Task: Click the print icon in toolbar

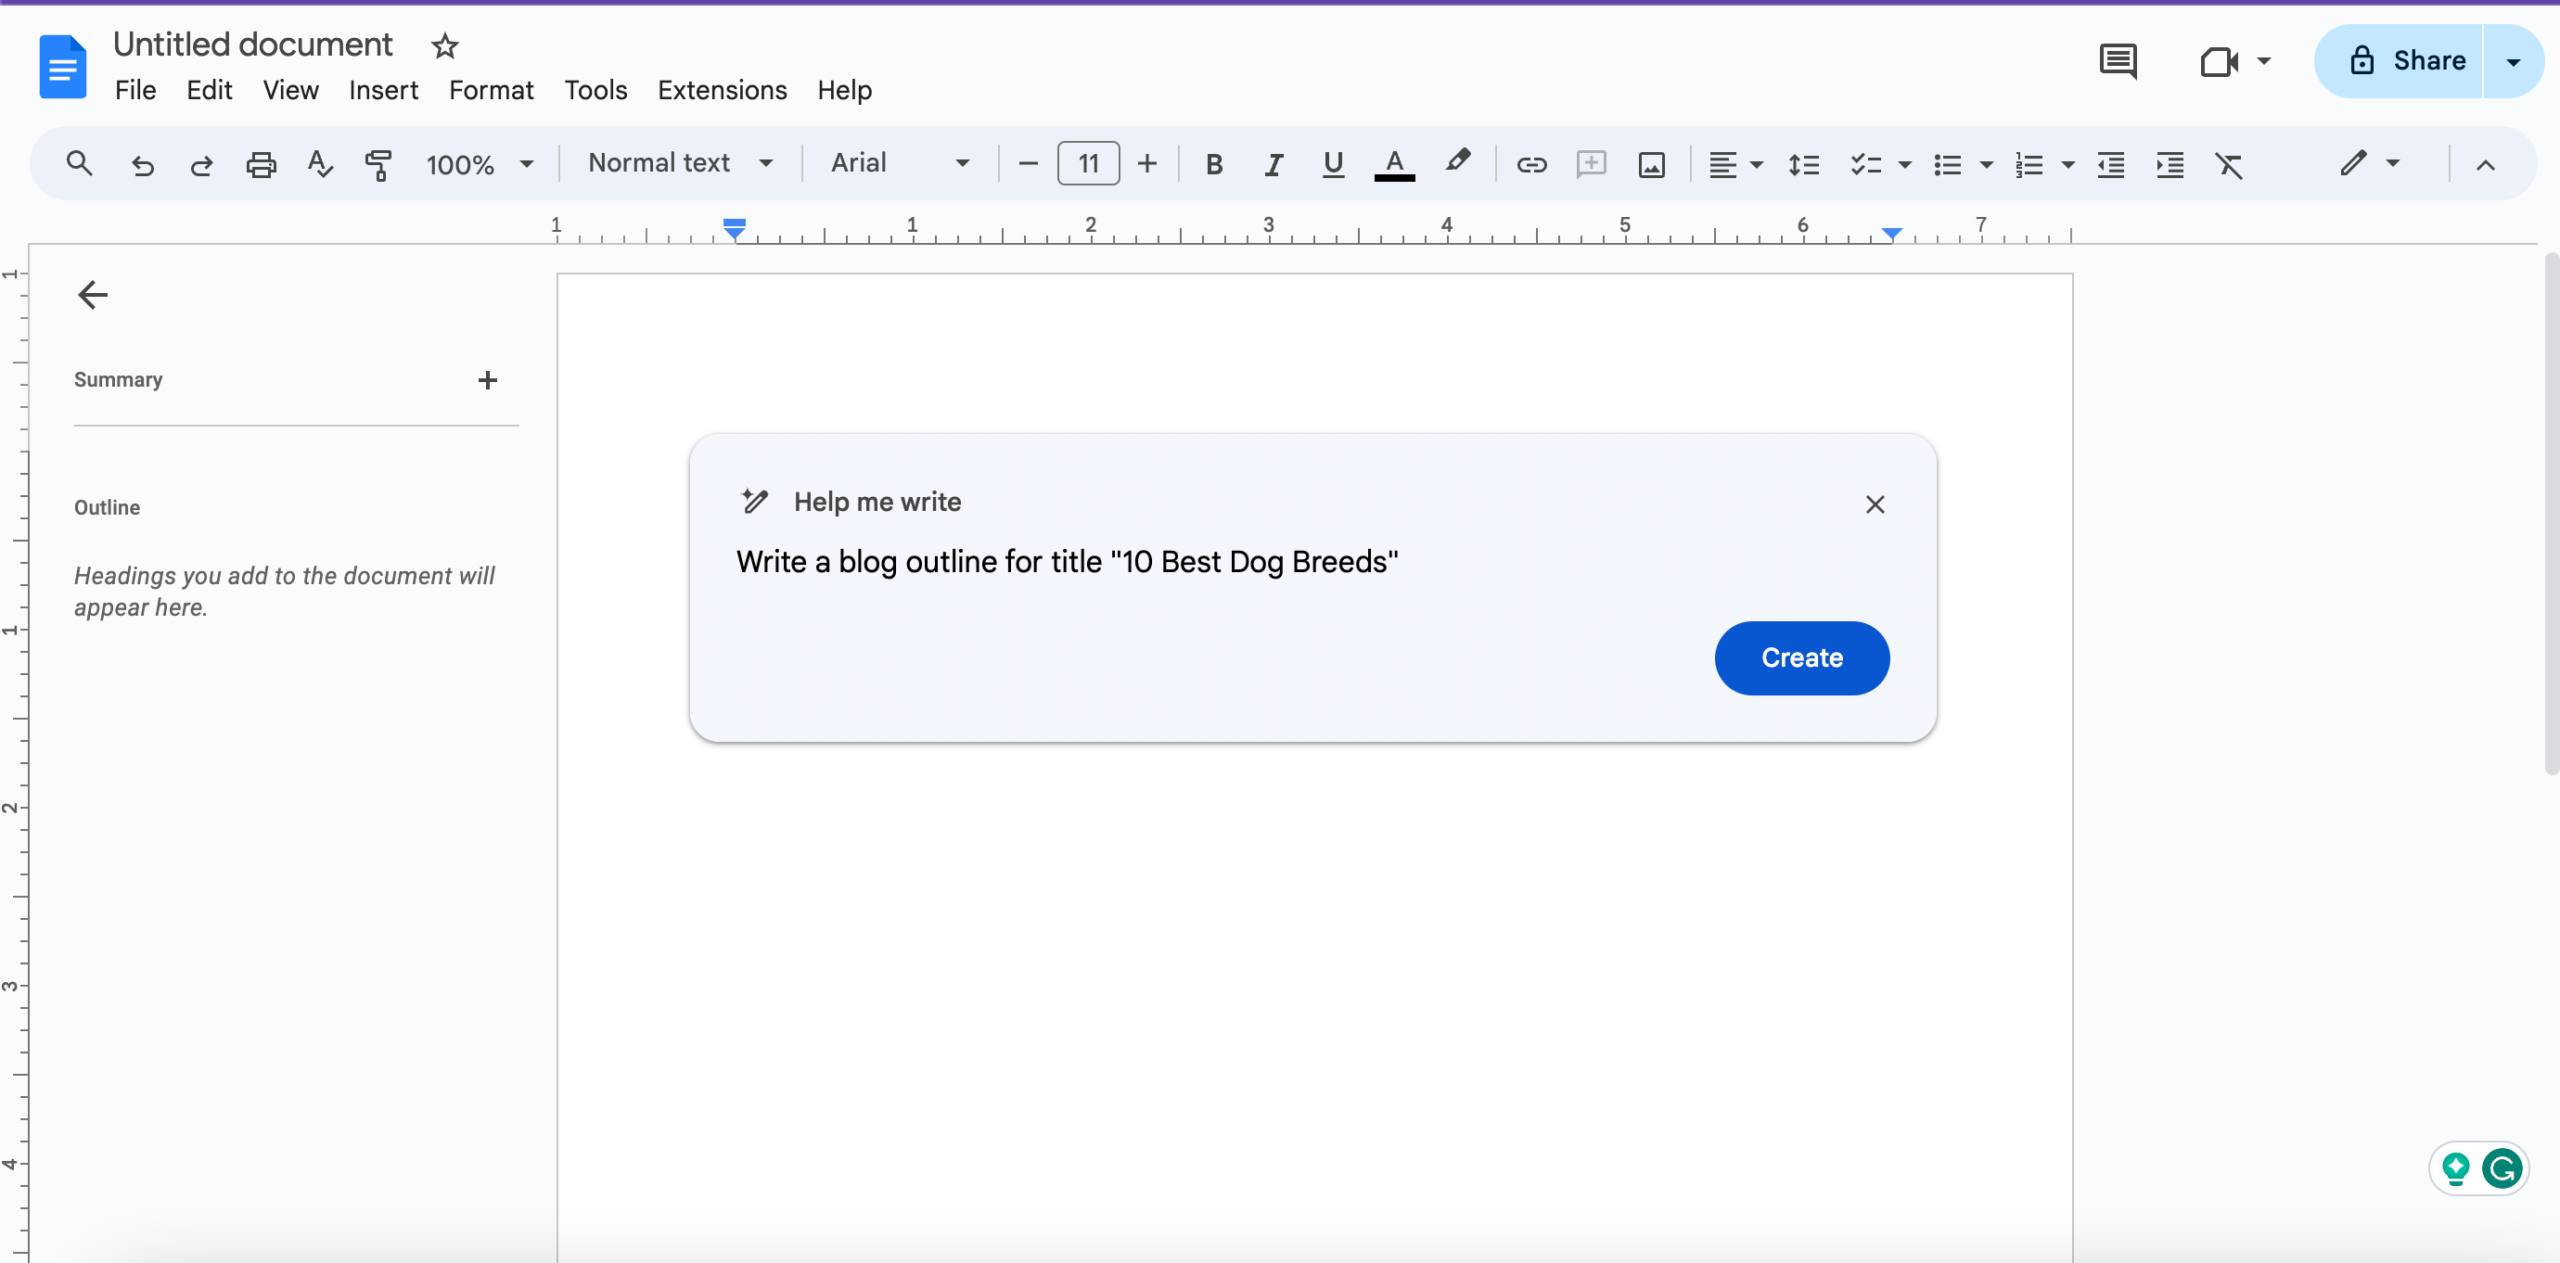Action: pos(261,164)
